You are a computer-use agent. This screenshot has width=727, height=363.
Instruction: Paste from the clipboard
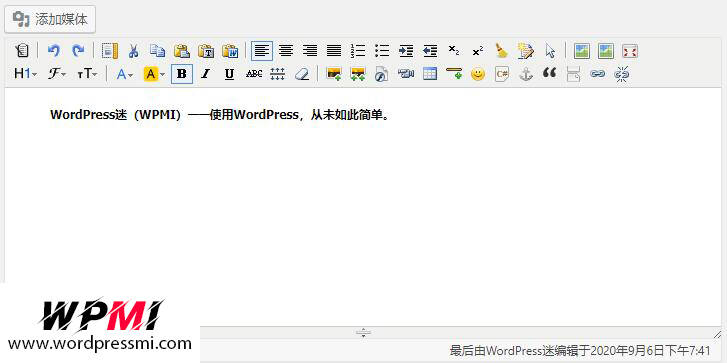point(182,51)
